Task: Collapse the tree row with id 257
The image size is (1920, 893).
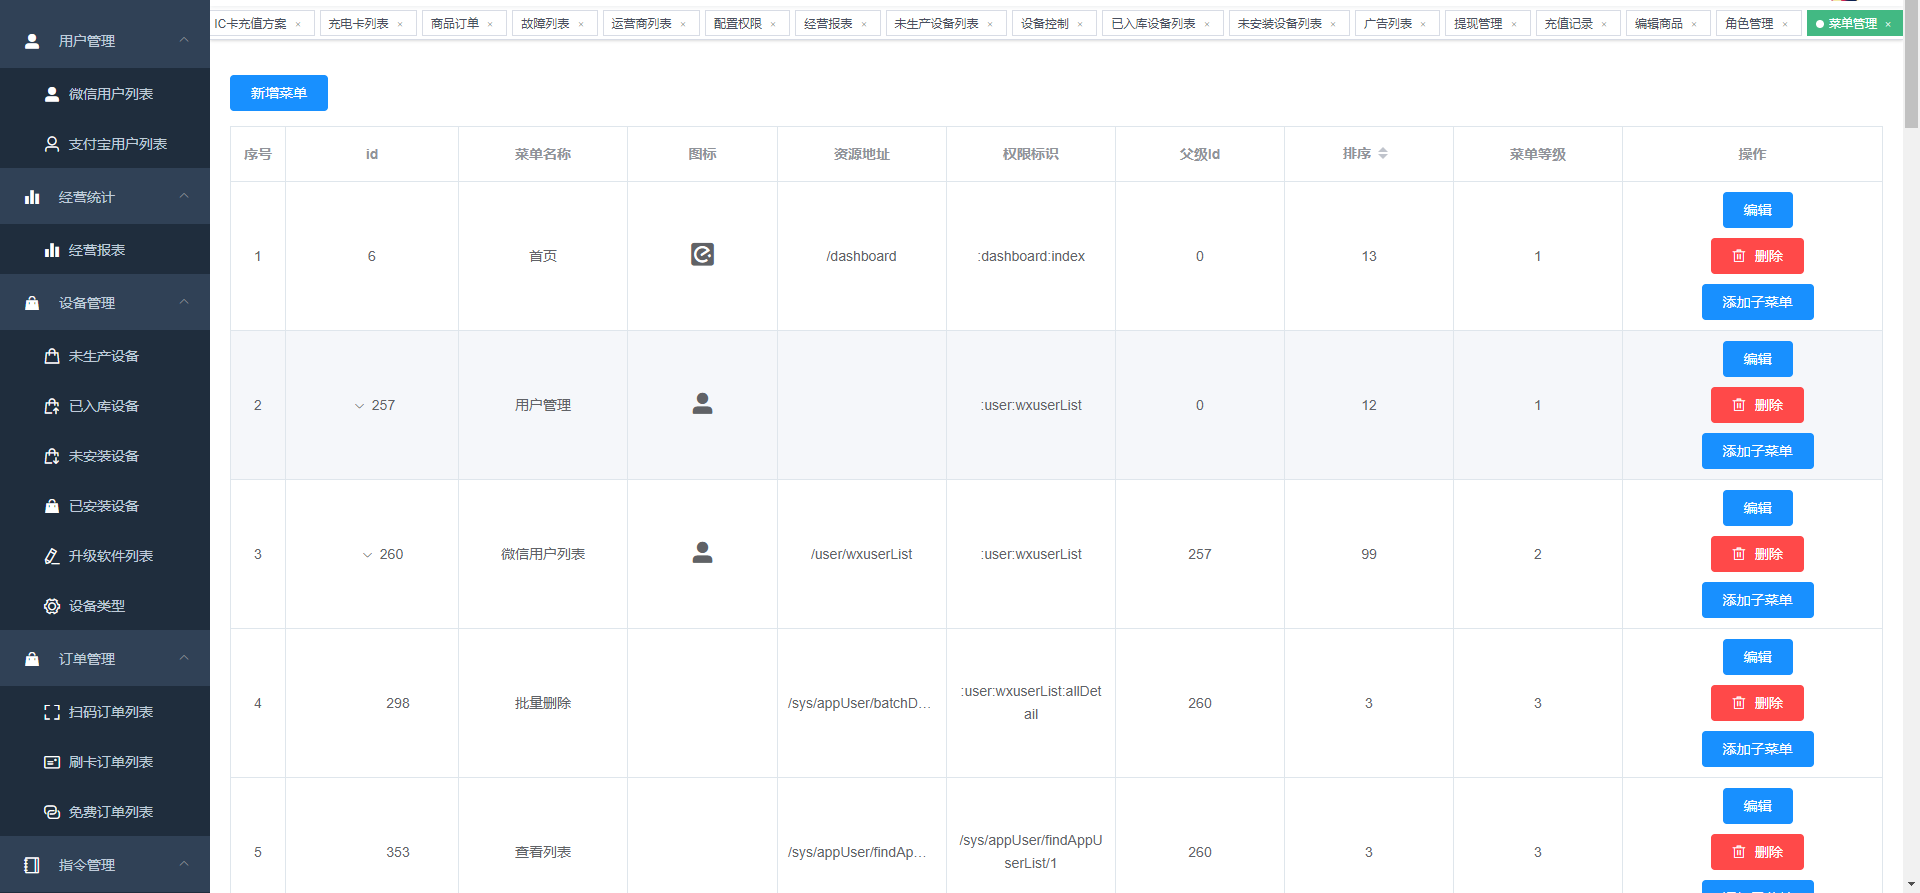Action: (x=359, y=406)
